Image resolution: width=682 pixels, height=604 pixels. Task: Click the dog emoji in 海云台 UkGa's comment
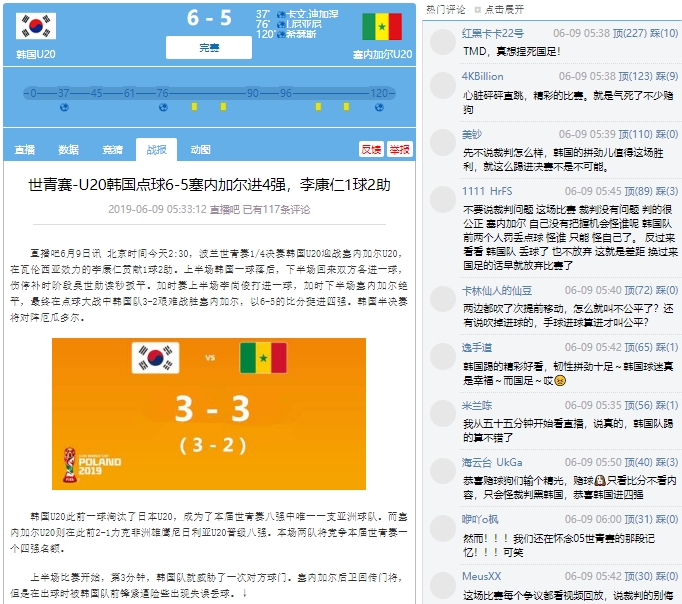pyautogui.click(x=600, y=481)
